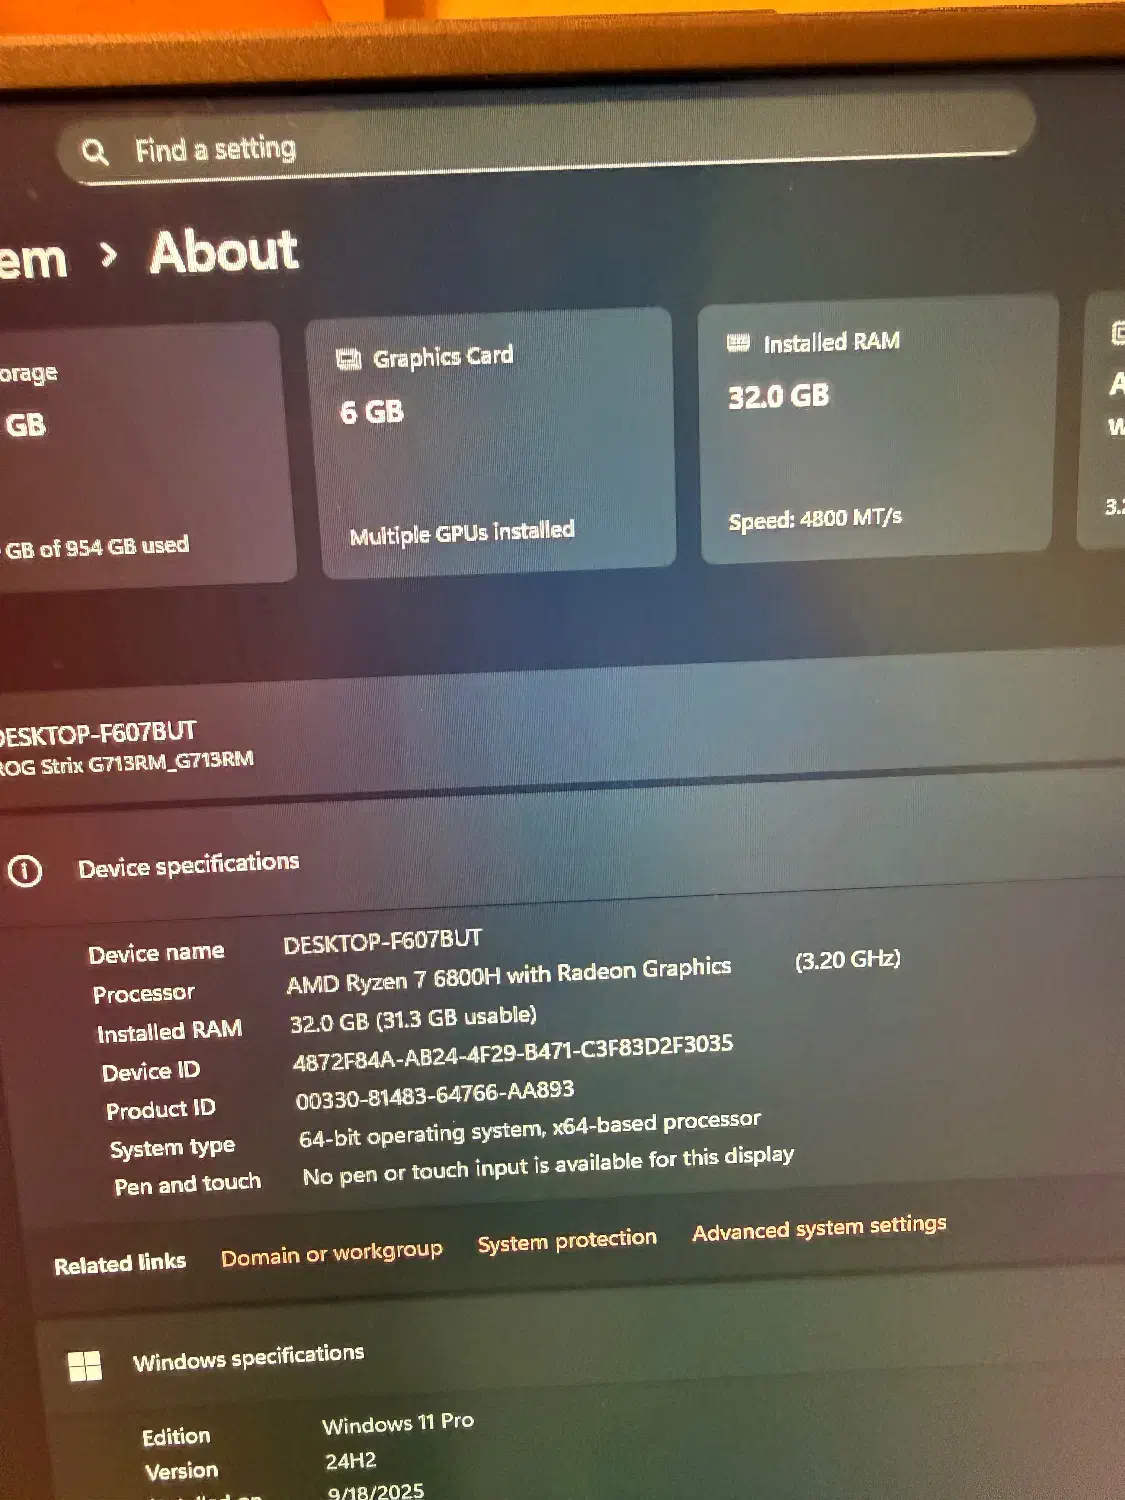Click the Graphics Card icon
Screen dimensions: 1125x1500
pos(348,360)
